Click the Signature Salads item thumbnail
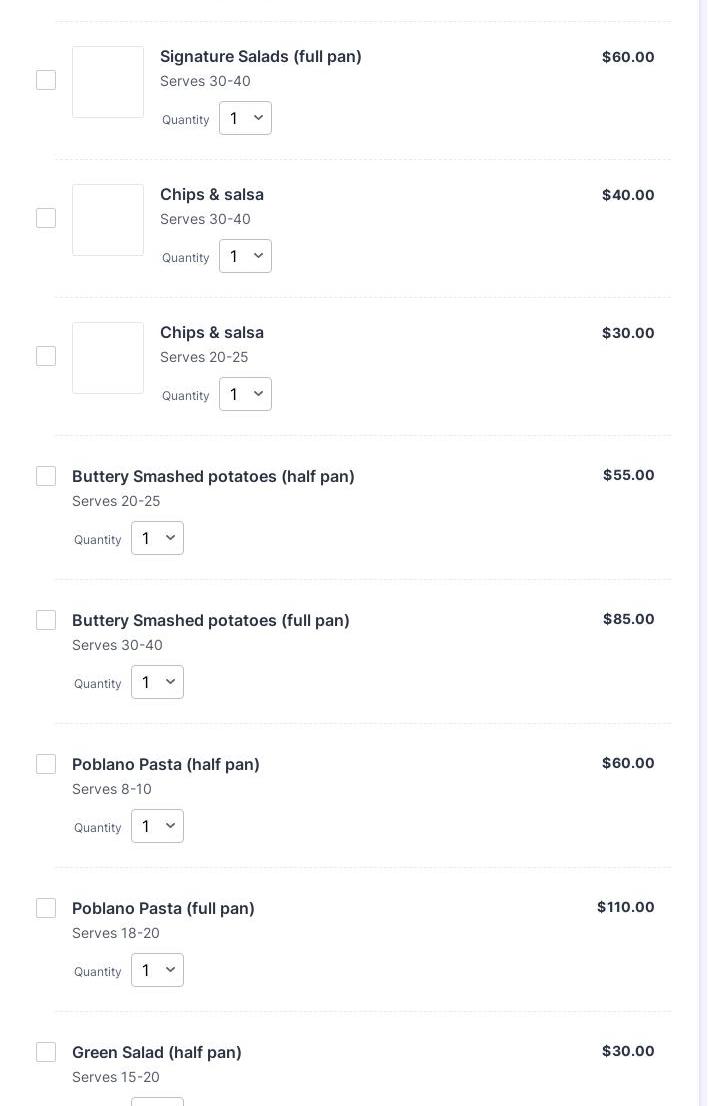The height and width of the screenshot is (1106, 710). click(x=108, y=82)
